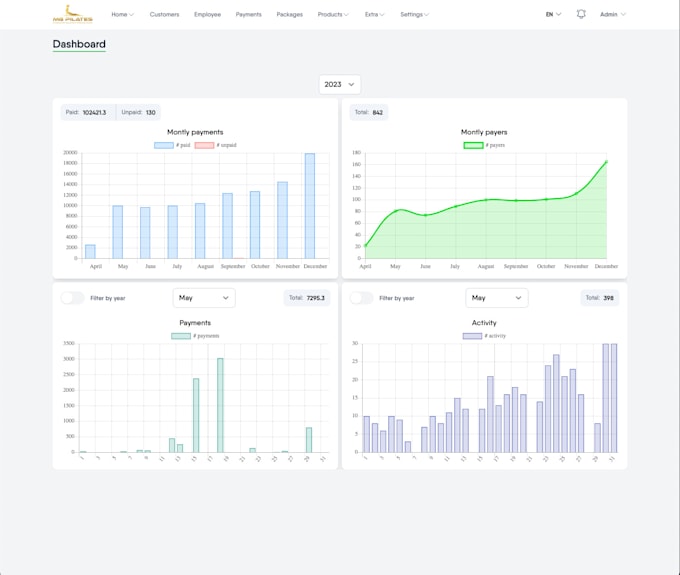This screenshot has width=680, height=575.
Task: Expand the Extra menu
Action: (x=374, y=14)
